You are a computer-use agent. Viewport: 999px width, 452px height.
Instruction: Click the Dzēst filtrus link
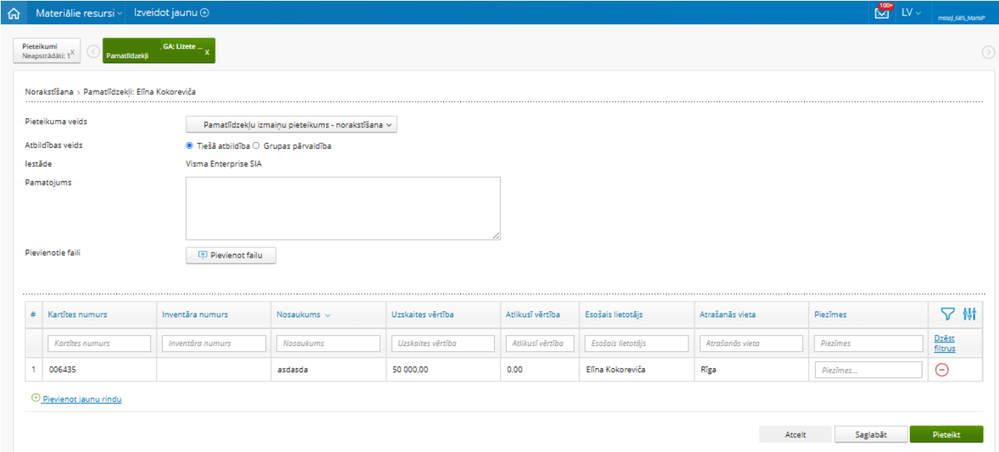[x=945, y=344]
